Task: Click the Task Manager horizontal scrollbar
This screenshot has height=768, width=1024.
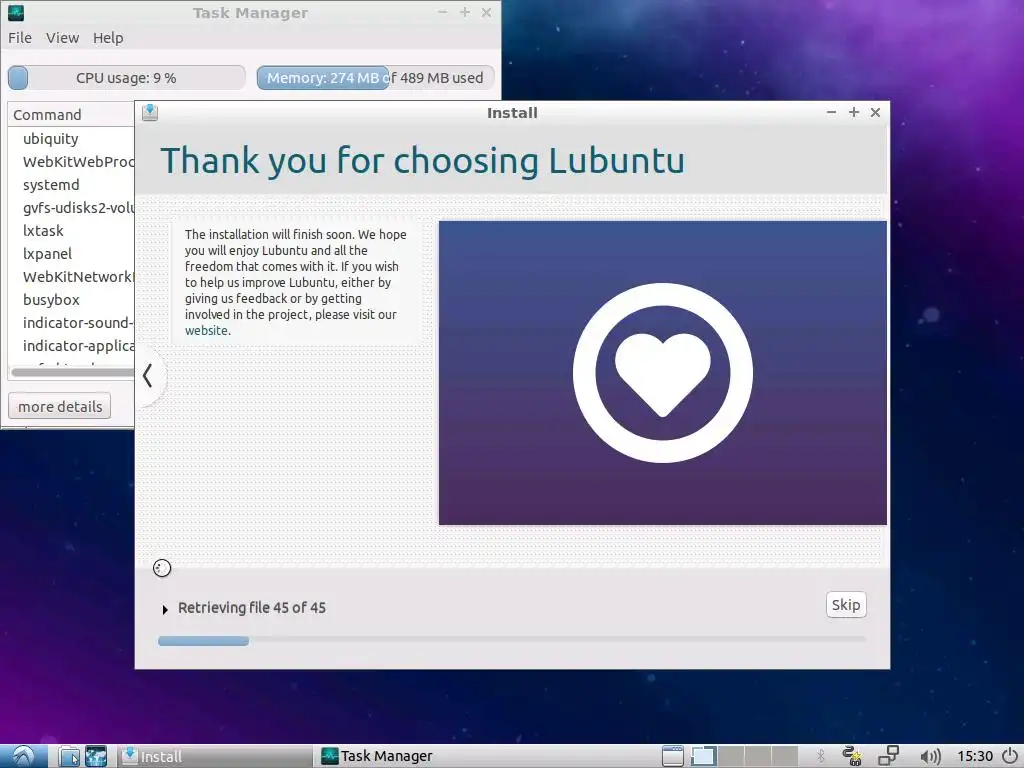Action: coord(72,372)
